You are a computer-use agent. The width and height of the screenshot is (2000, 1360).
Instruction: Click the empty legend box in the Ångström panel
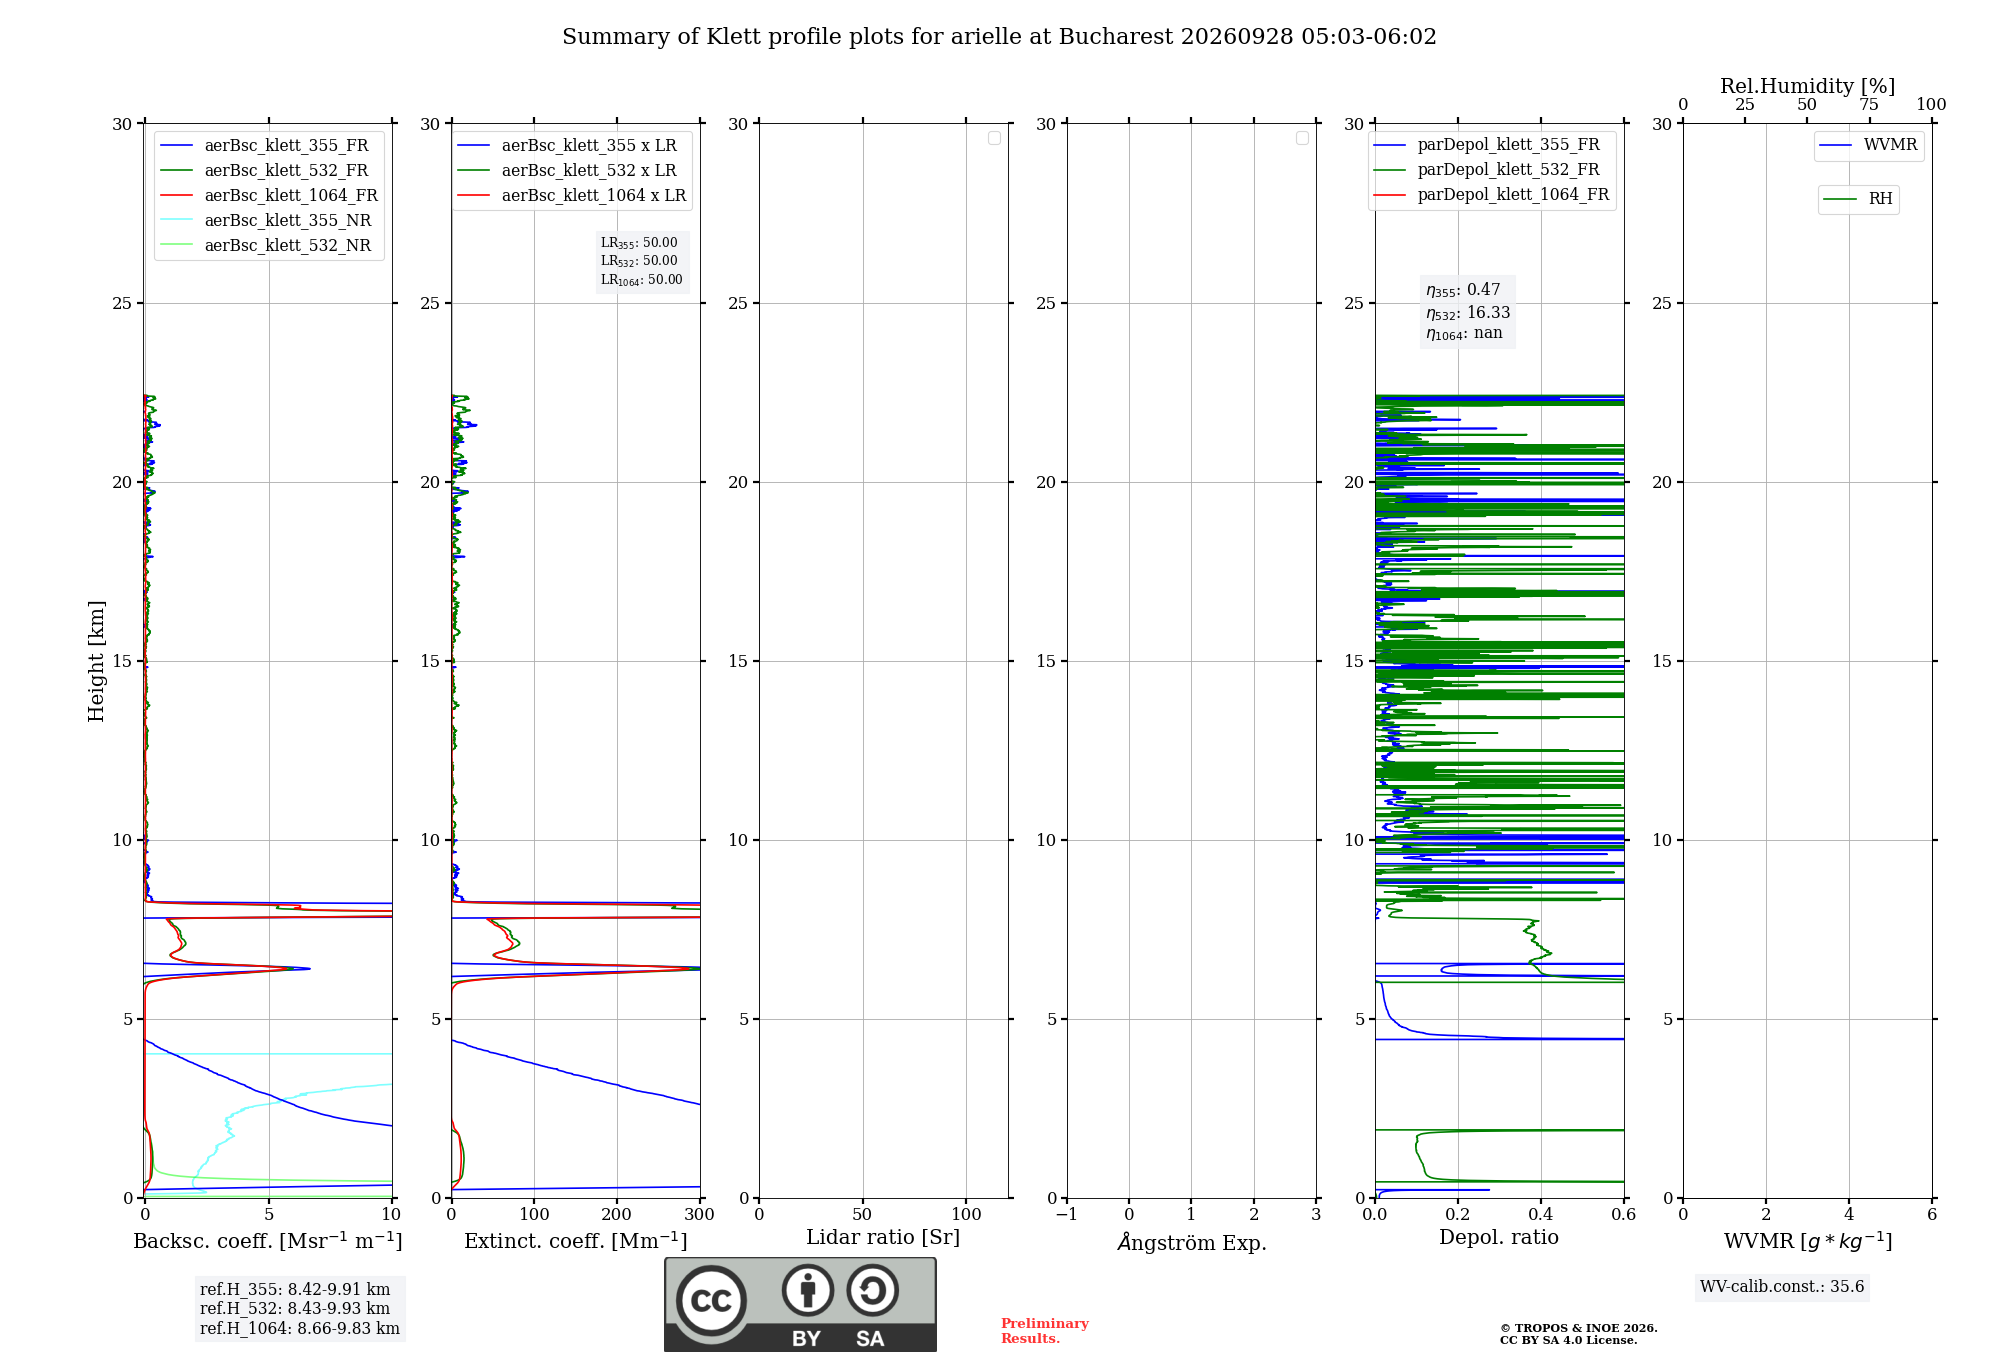pyautogui.click(x=1302, y=138)
